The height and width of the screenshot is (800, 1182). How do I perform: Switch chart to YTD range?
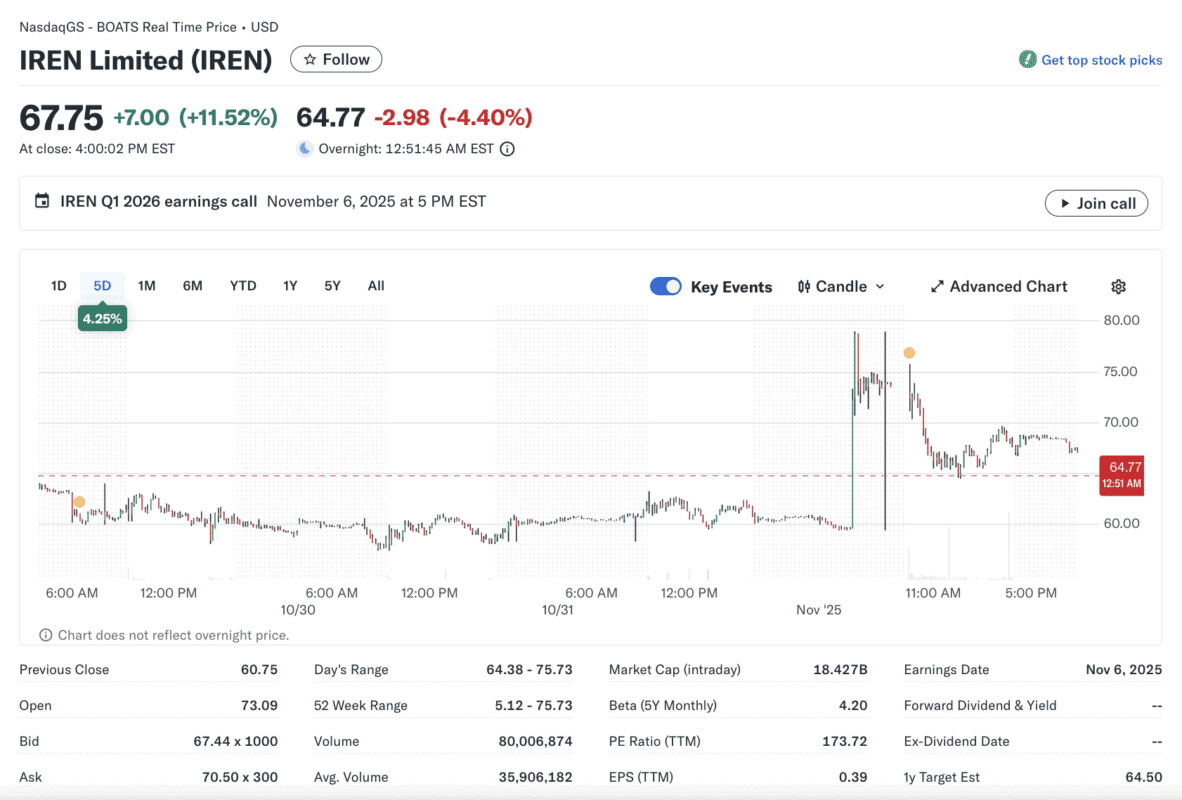click(243, 286)
